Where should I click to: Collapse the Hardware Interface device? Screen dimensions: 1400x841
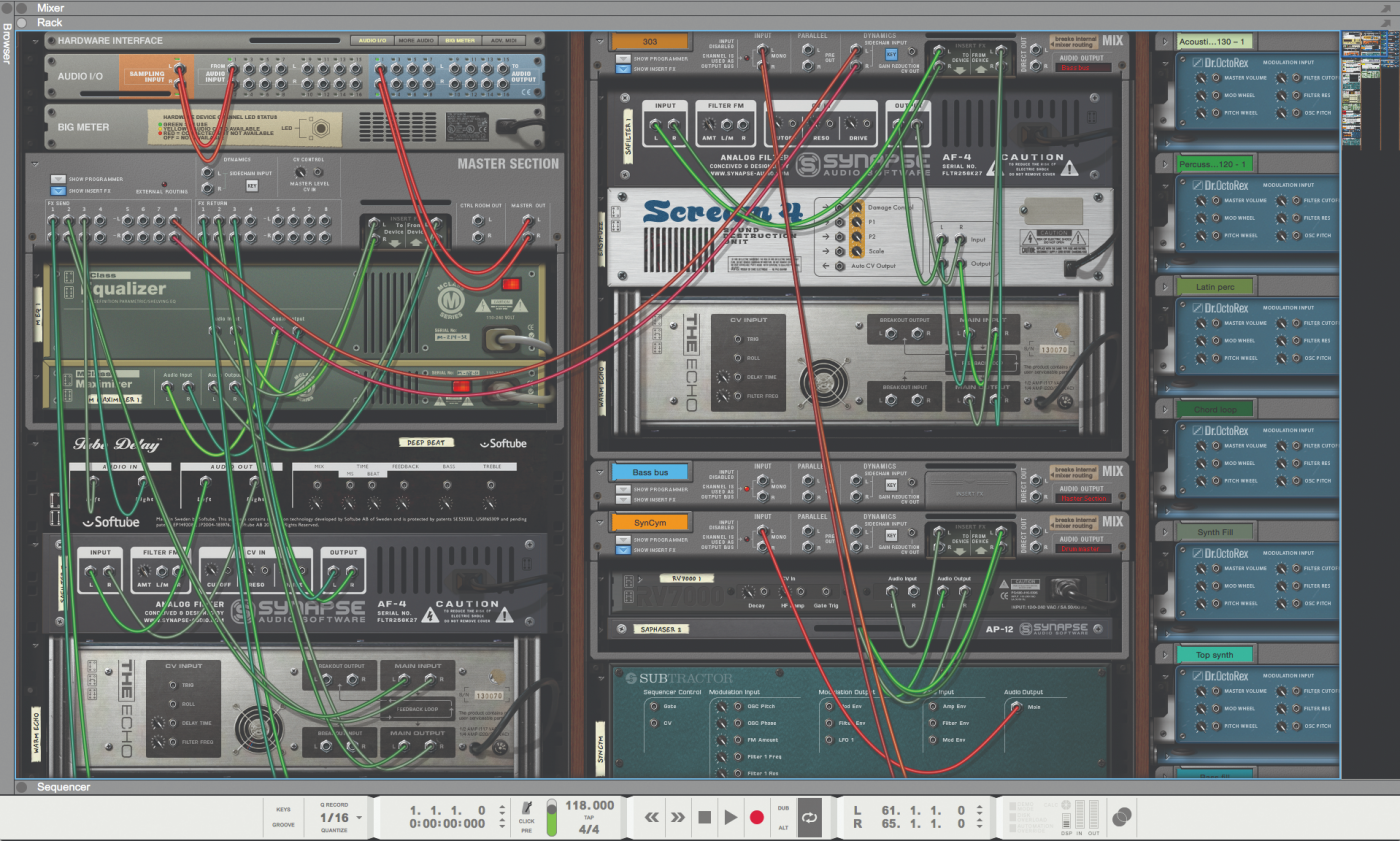click(35, 41)
